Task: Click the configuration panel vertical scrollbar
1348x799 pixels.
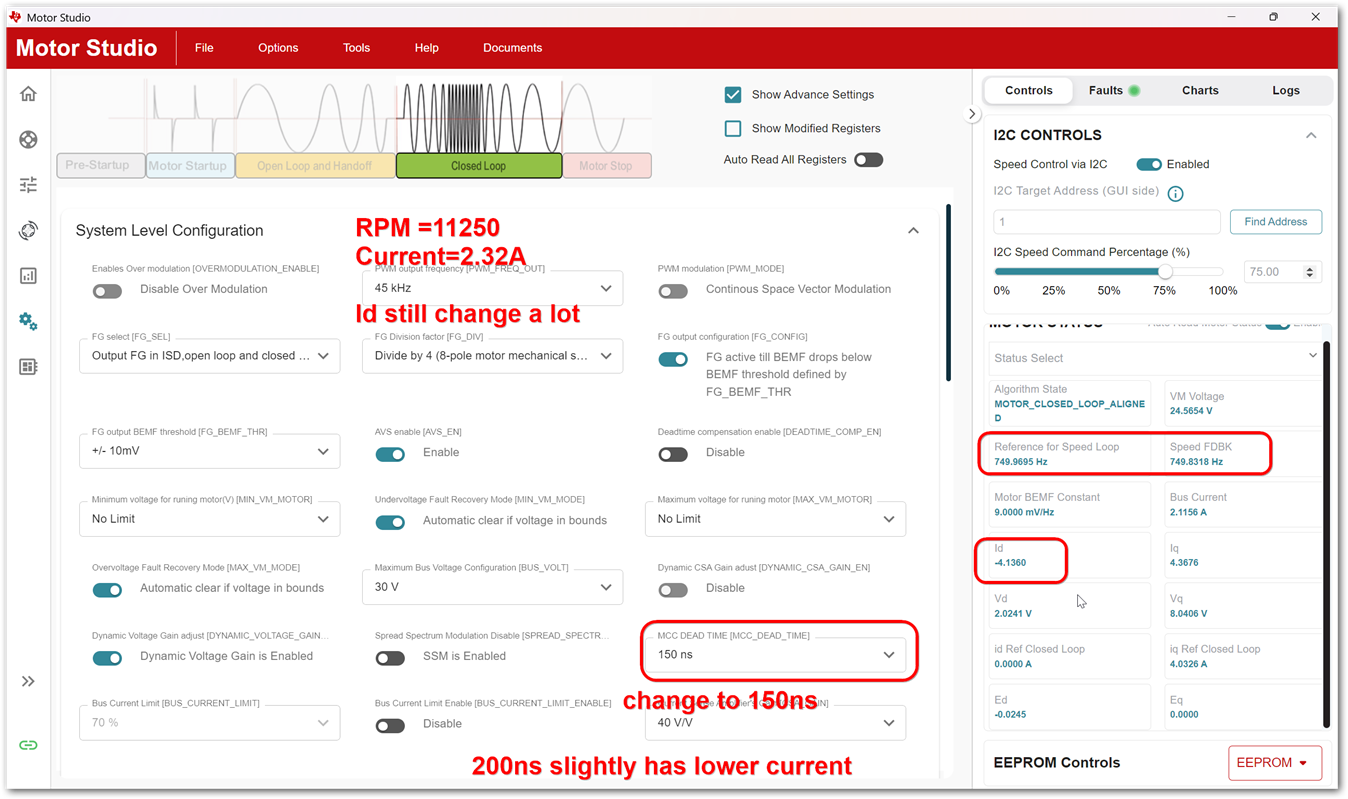Action: tap(948, 292)
